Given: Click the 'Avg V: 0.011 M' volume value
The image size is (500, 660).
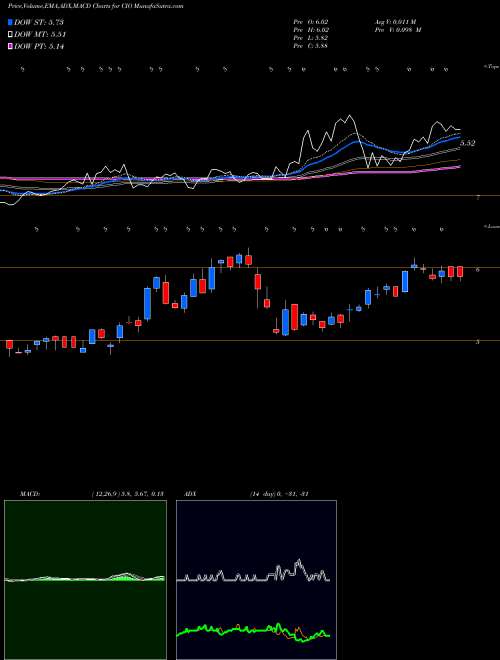Looking at the screenshot, I should click(395, 21).
